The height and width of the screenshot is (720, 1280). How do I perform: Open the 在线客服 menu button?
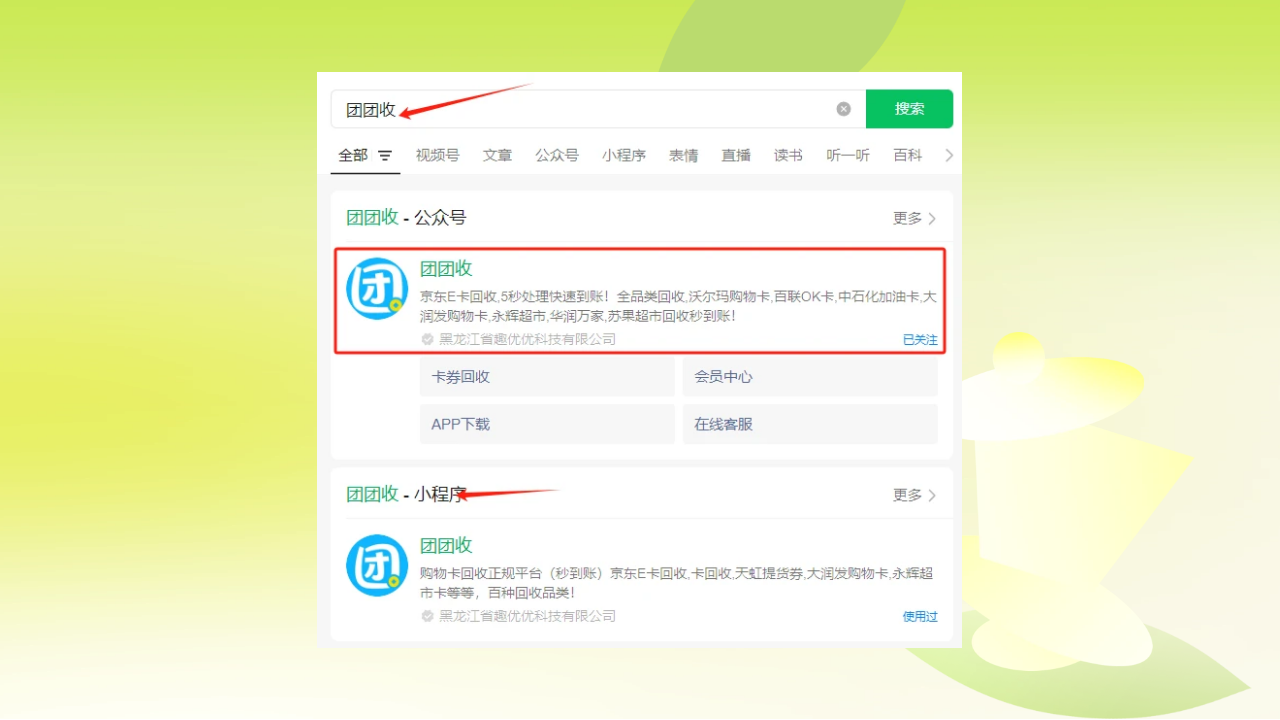point(810,424)
